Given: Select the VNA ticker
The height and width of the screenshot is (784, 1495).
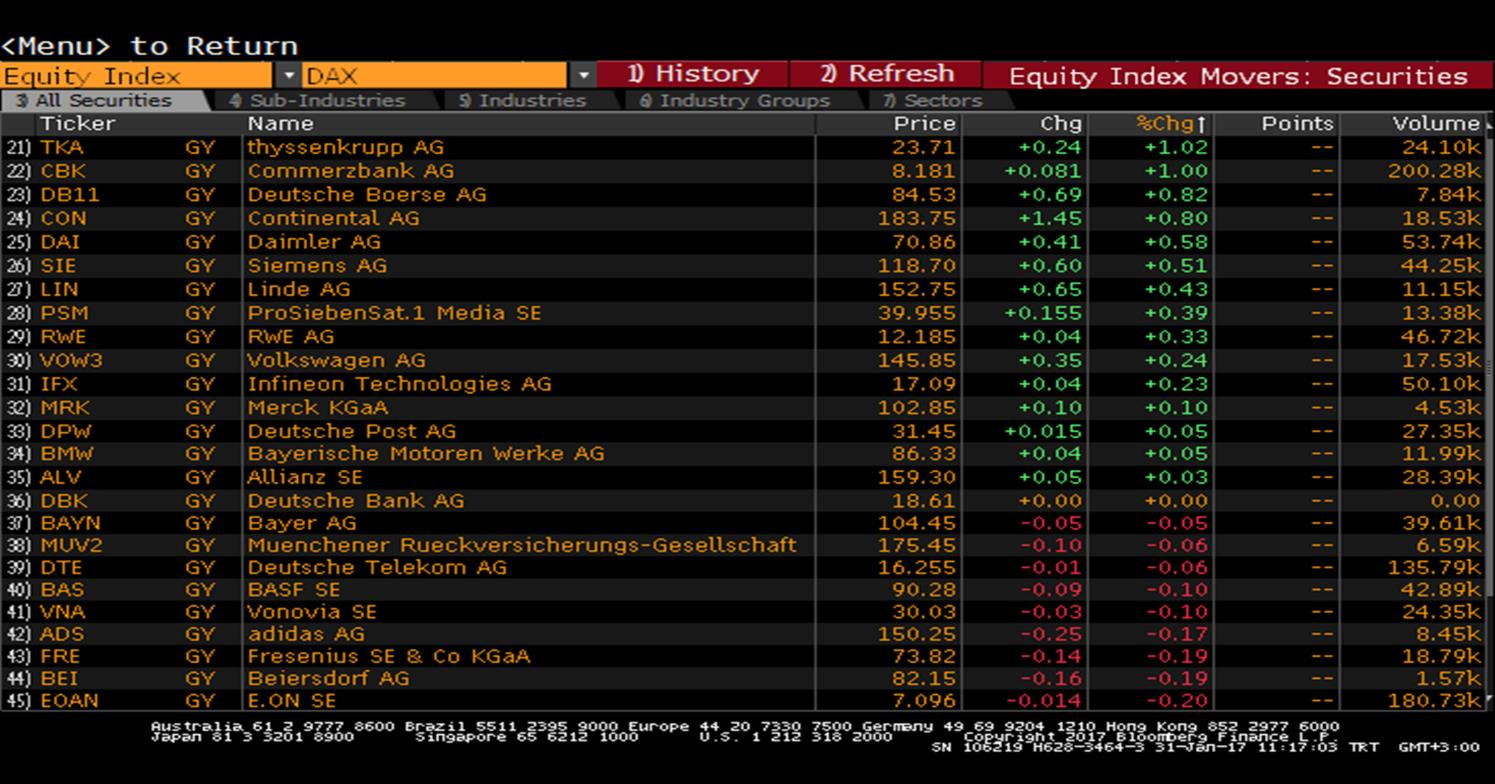Looking at the screenshot, I should 62,612.
